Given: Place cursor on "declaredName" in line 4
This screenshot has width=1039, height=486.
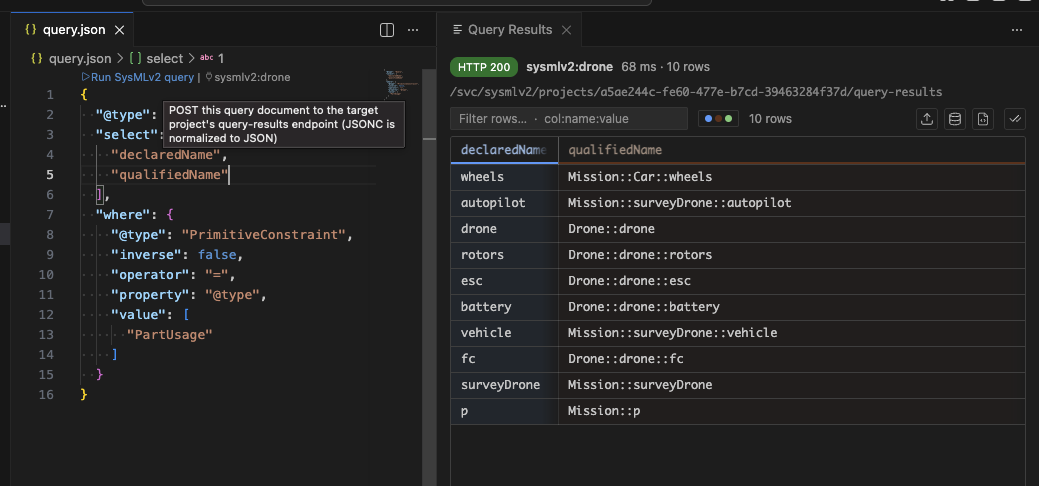Looking at the screenshot, I should tap(165, 154).
